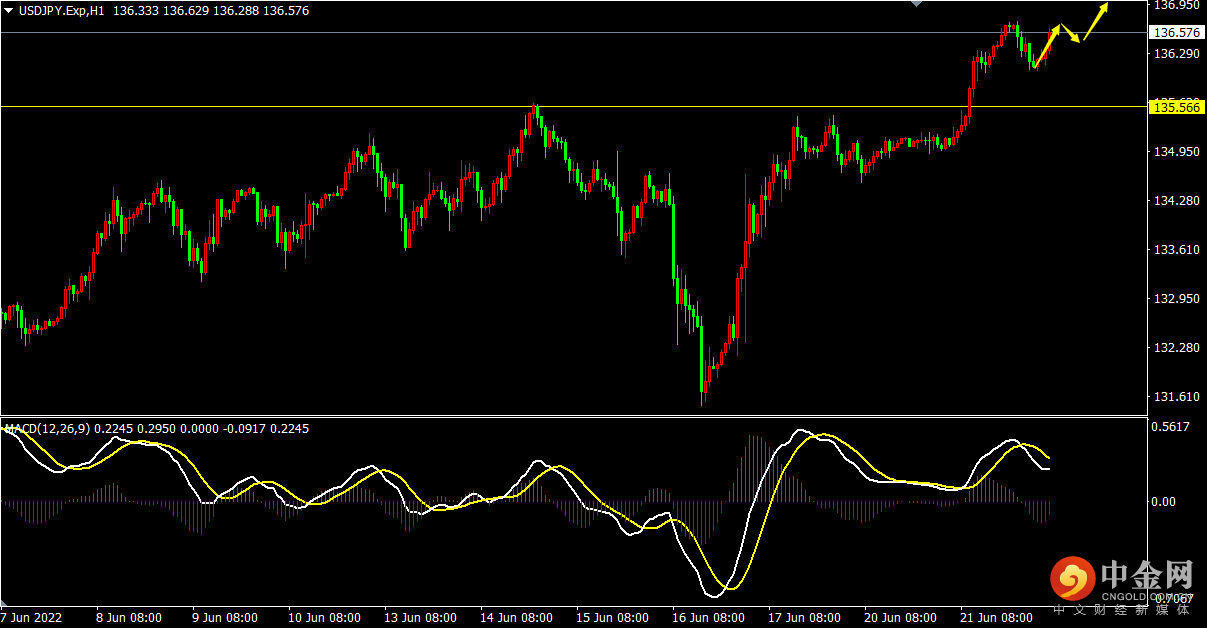Click the MACD(12,26,9) indicator label

pos(47,428)
